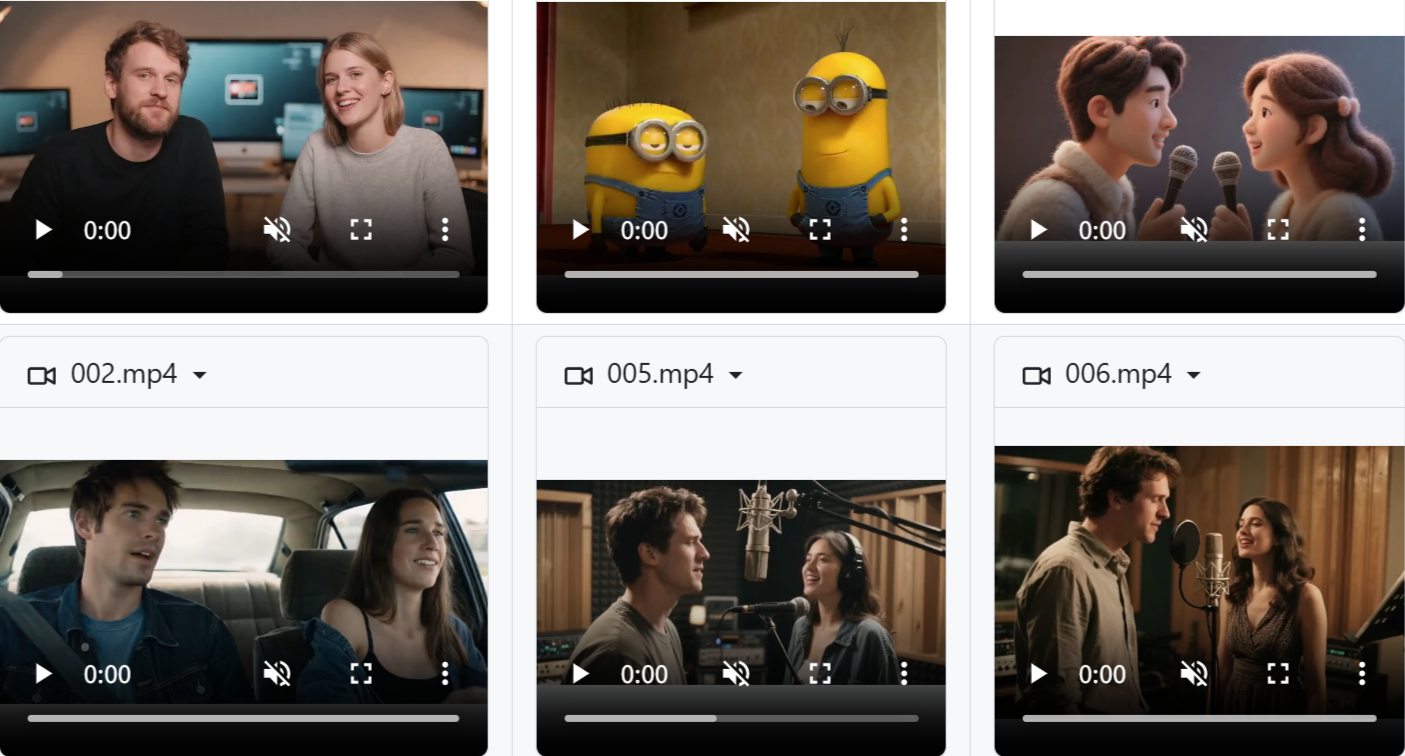Screen dimensions: 1405x756
Task: Expand the 006.mp4 dropdown arrow
Action: point(1193,376)
